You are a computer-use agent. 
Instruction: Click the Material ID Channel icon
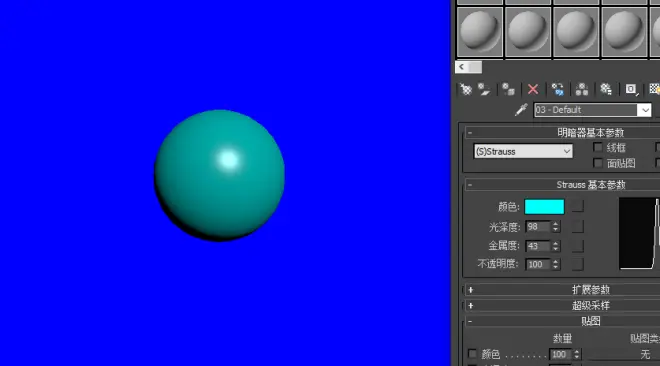pos(631,89)
